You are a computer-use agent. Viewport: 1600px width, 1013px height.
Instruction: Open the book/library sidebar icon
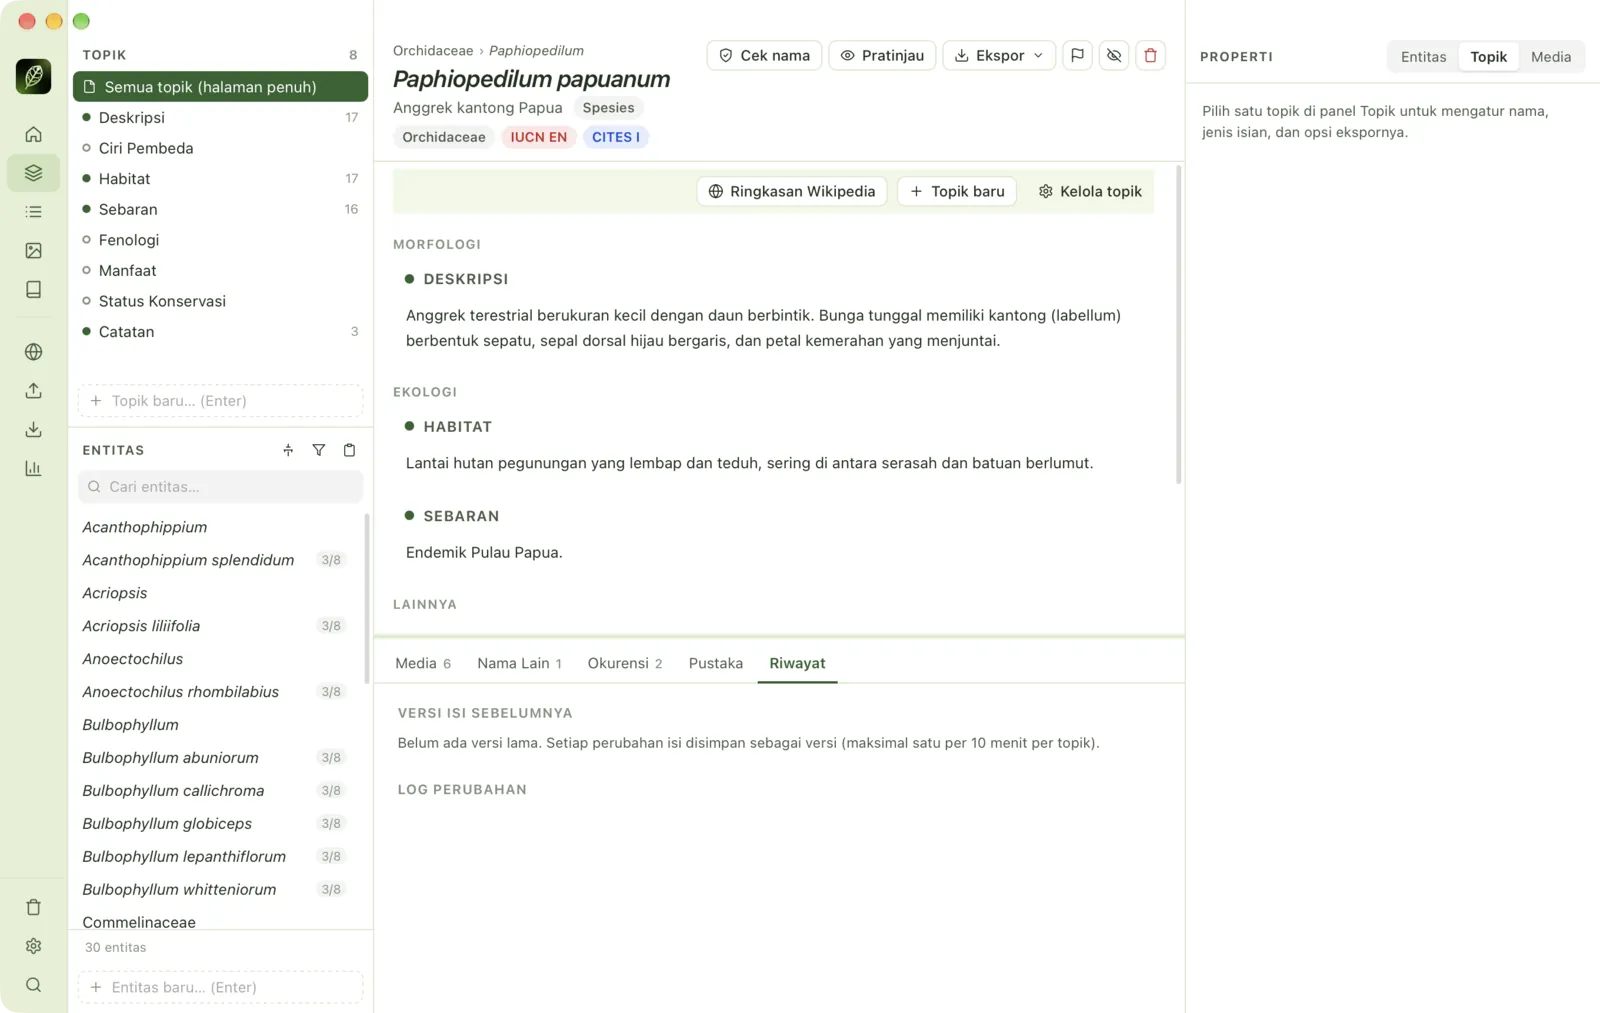click(33, 290)
